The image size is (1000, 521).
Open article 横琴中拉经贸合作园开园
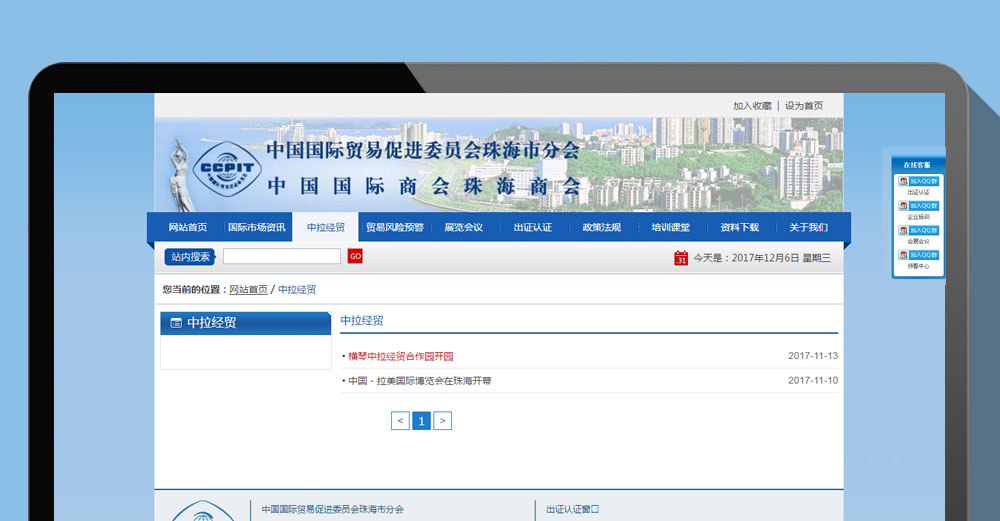pos(401,356)
